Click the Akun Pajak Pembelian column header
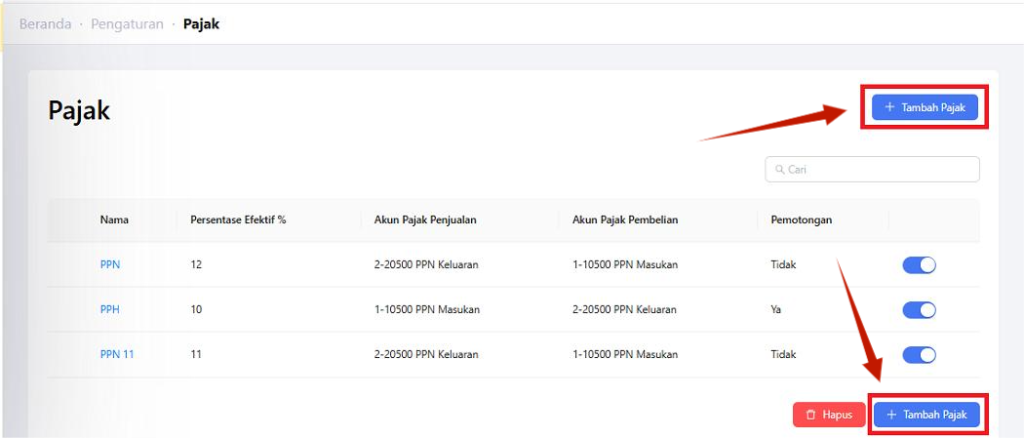The image size is (1024, 438). pyautogui.click(x=625, y=220)
